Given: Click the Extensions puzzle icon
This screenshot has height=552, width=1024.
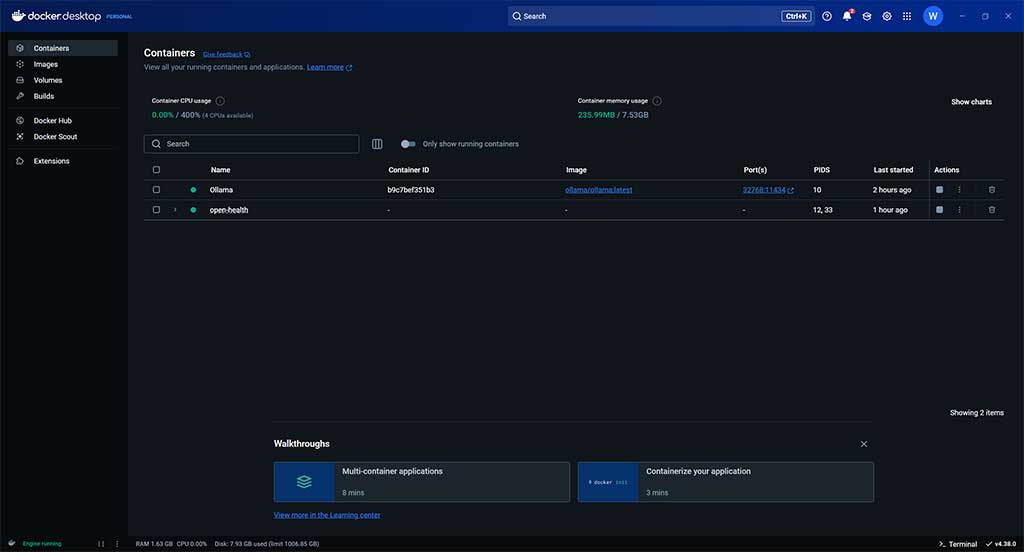Looking at the screenshot, I should [x=20, y=161].
